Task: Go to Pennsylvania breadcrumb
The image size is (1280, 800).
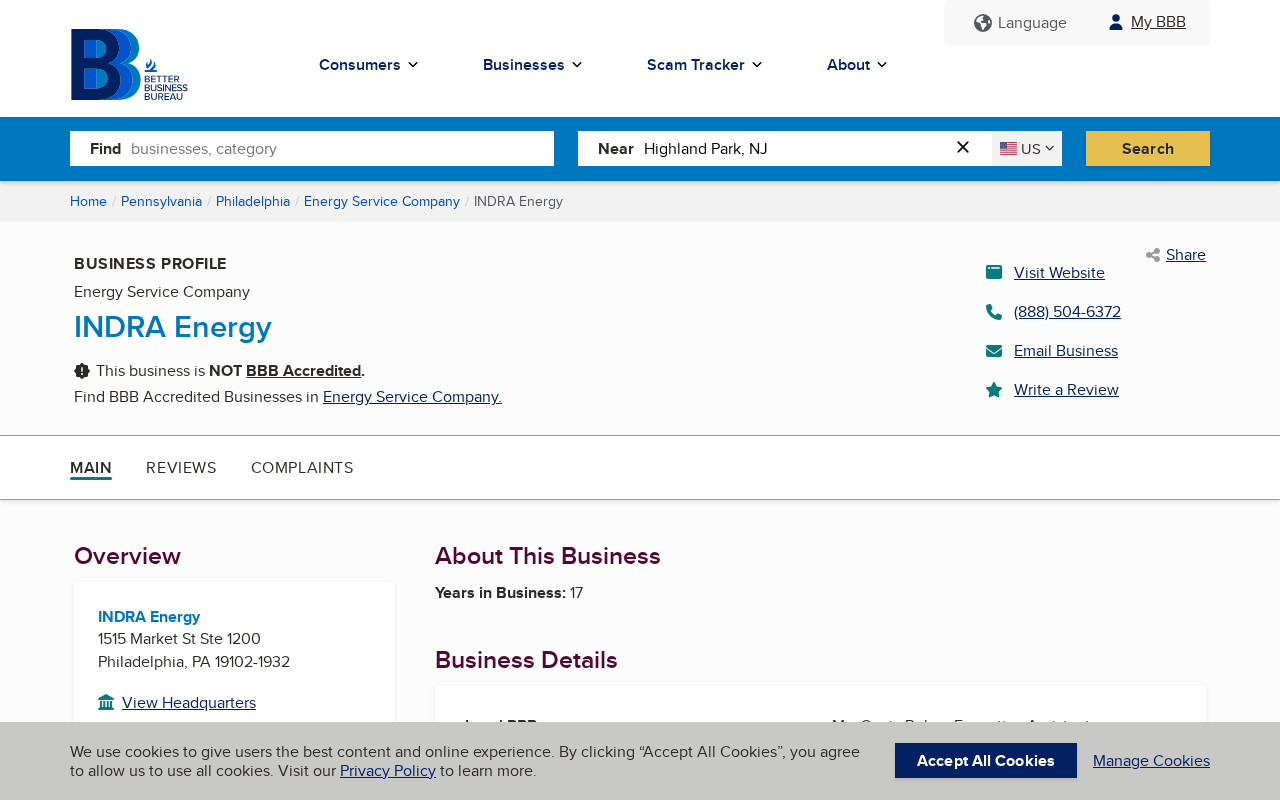Action: point(161,202)
